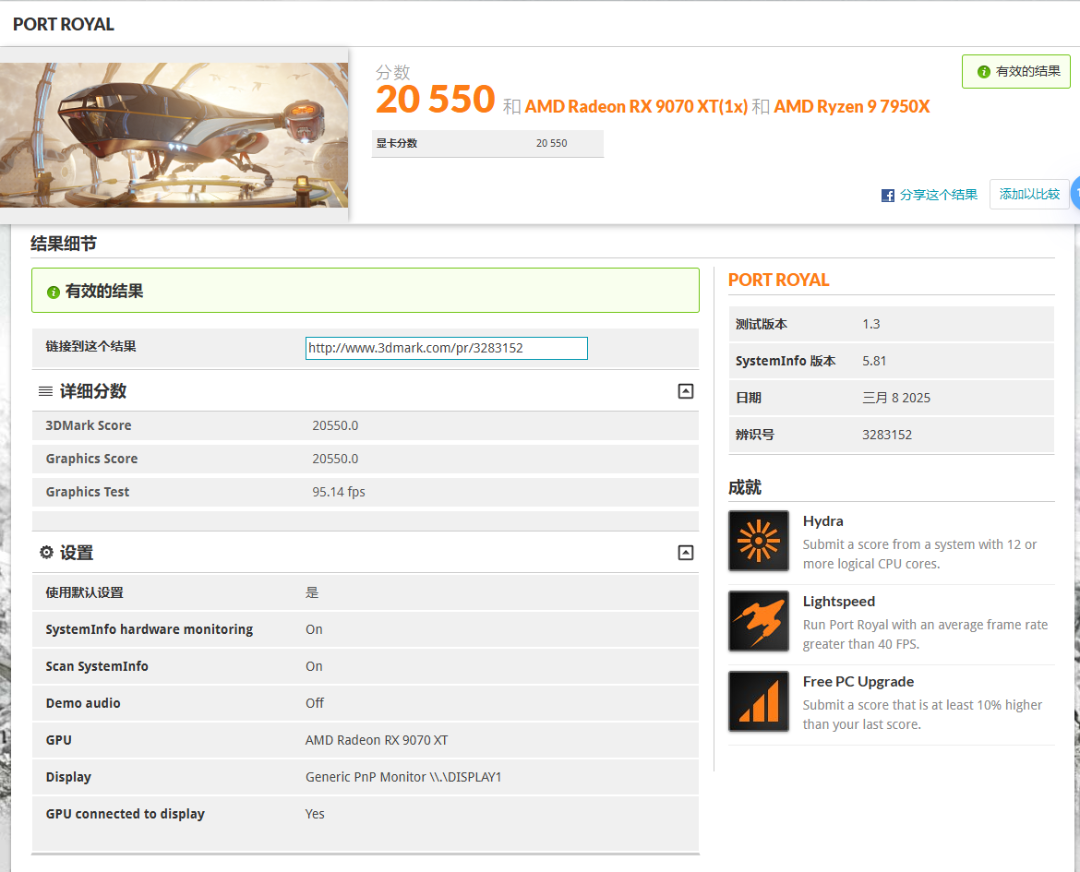Screen dimensions: 1080x872
Task: Click the settings gear icon beside 设置
Action: pyautogui.click(x=46, y=552)
